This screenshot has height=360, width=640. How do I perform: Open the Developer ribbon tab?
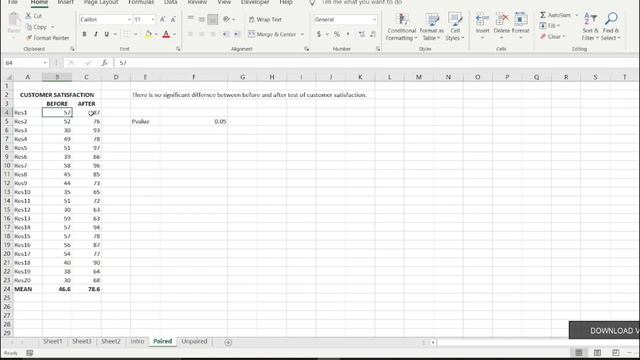(255, 2)
